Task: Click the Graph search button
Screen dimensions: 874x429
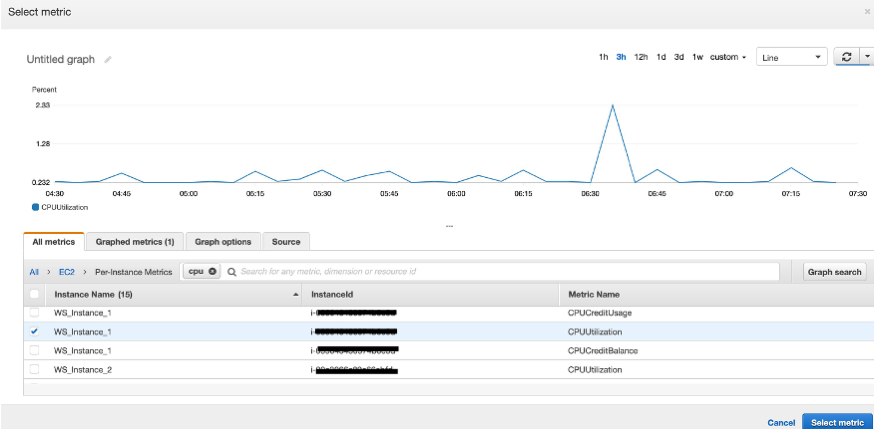Action: click(x=834, y=272)
